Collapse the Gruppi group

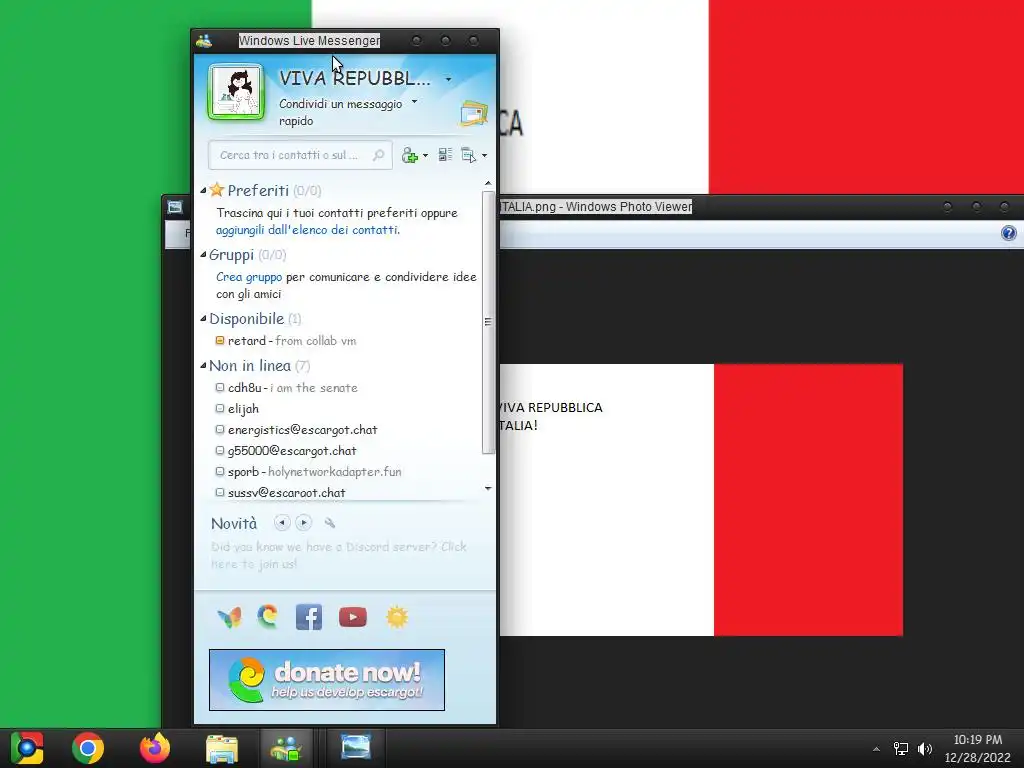pyautogui.click(x=203, y=255)
